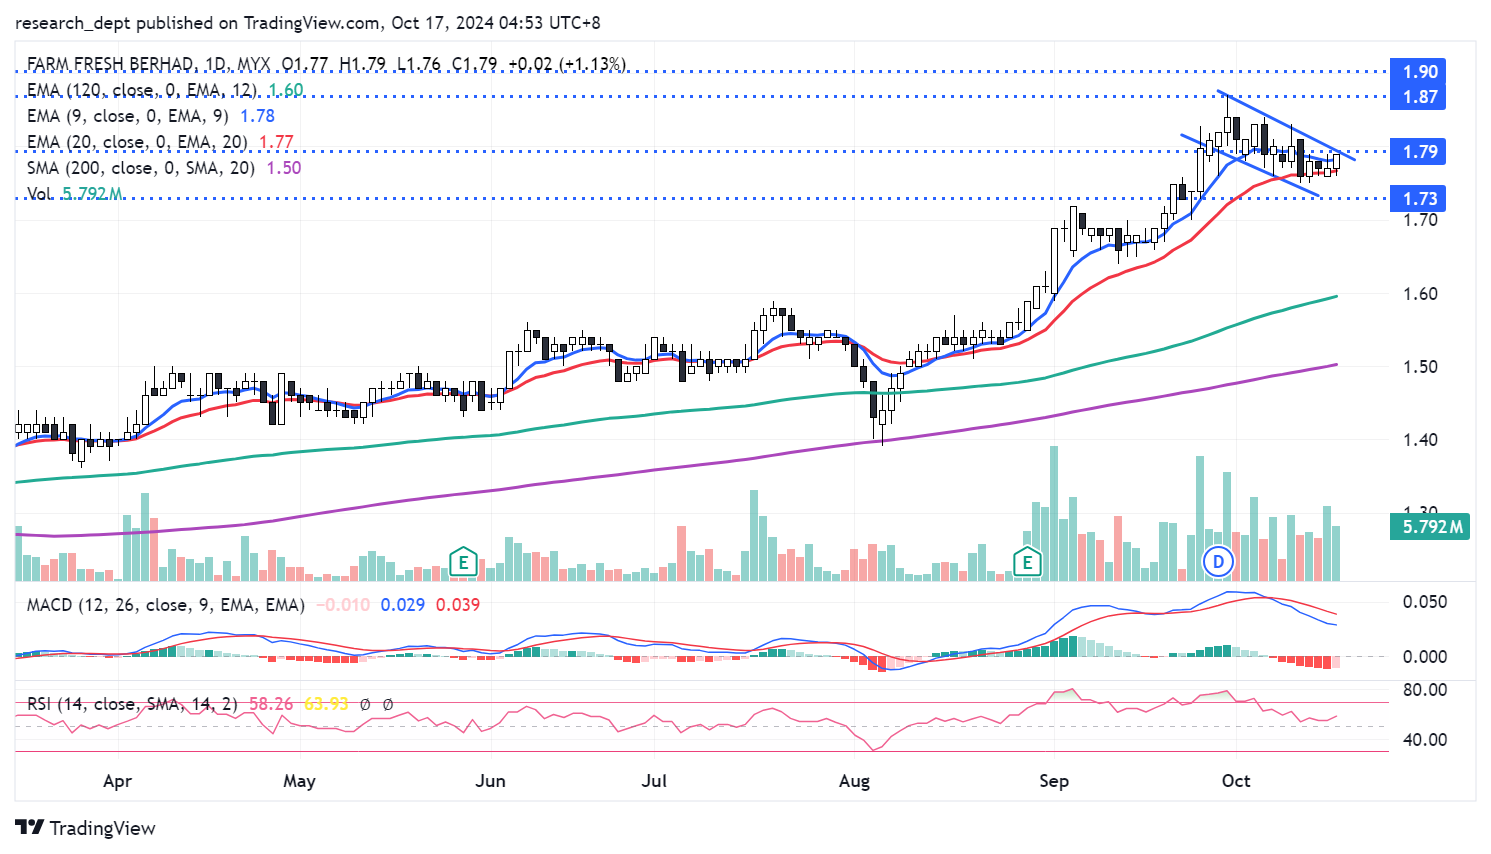The height and width of the screenshot is (854, 1491).
Task: Click the earnings 'E' marker near June
Action: (462, 562)
